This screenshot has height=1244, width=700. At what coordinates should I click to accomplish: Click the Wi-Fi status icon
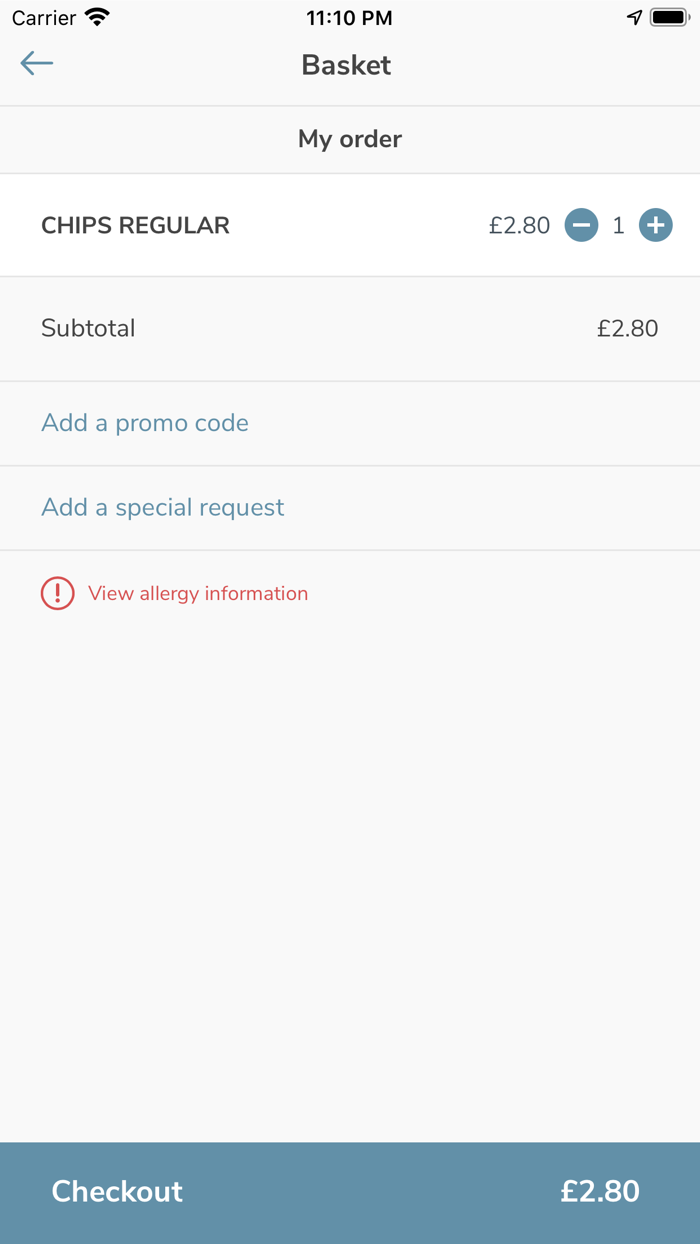coord(97,17)
